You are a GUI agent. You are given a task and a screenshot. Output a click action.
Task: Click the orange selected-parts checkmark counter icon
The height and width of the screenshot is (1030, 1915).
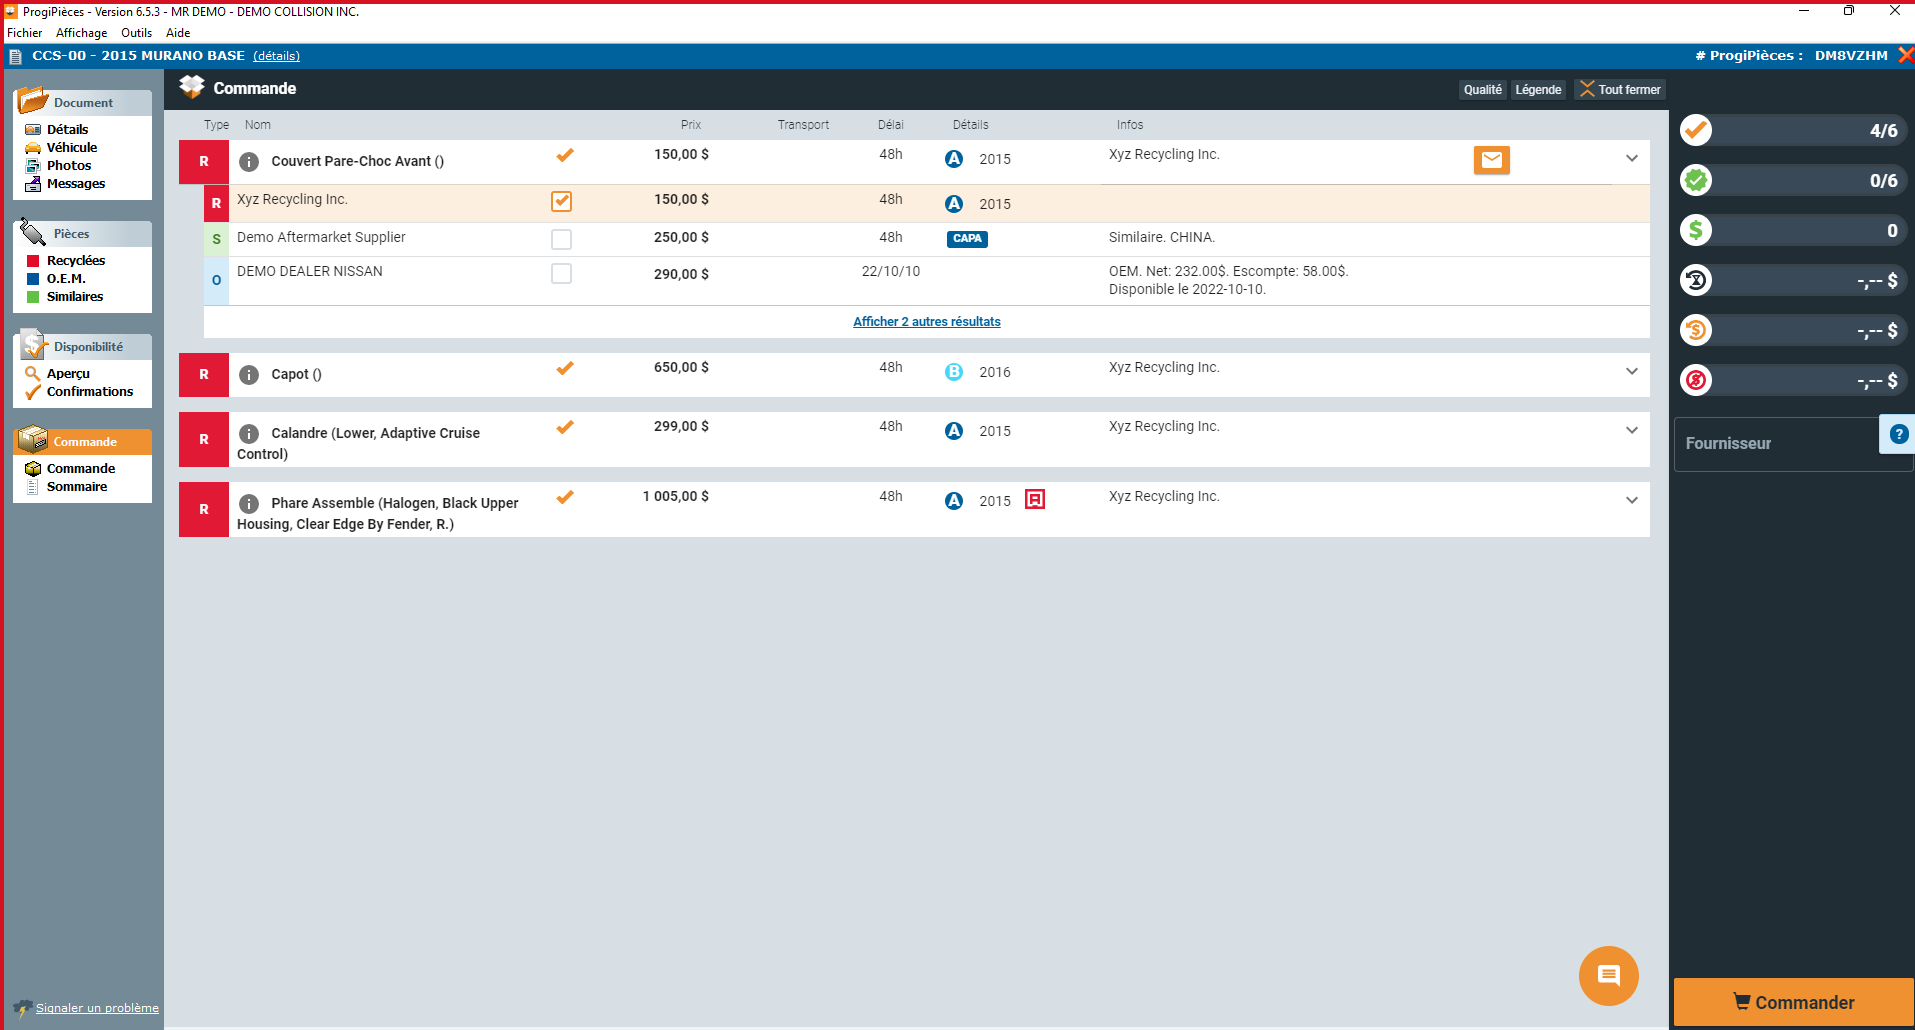tap(1696, 130)
